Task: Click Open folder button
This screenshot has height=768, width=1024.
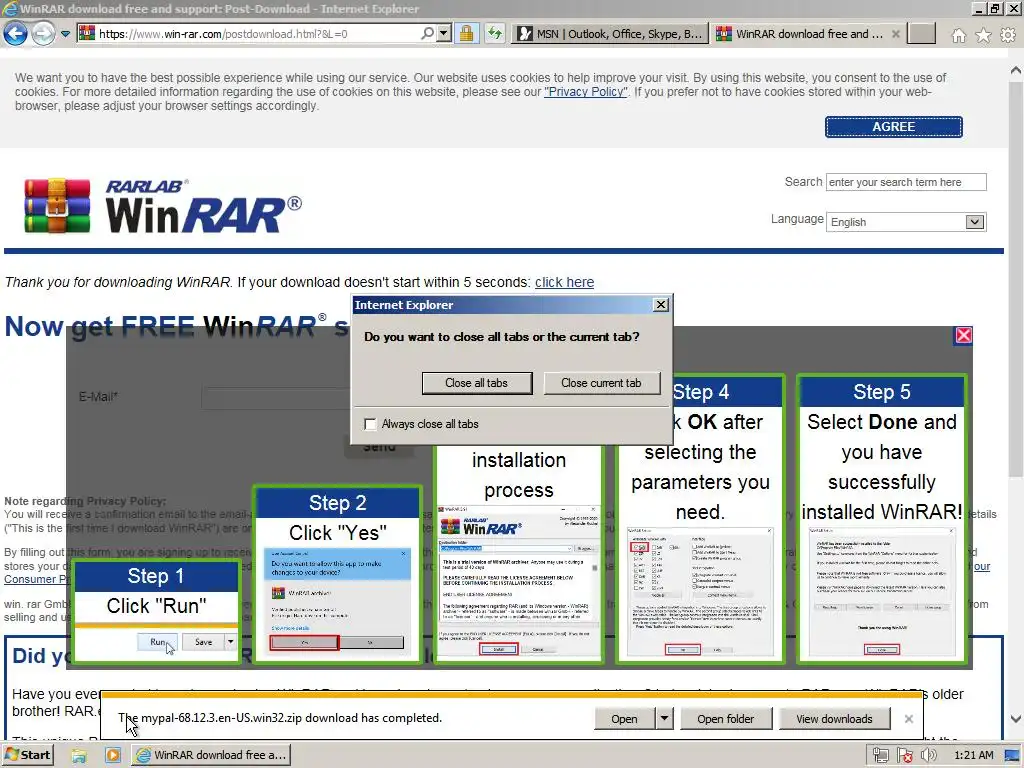Action: coord(726,719)
